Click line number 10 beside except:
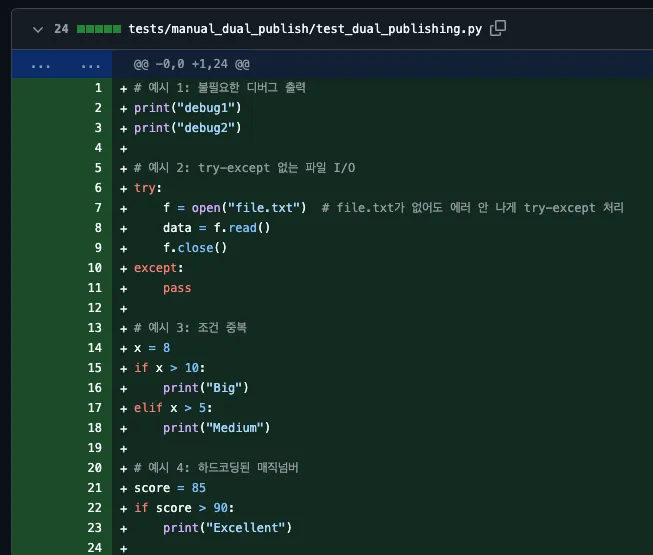Image resolution: width=653 pixels, height=555 pixels. tap(95, 268)
